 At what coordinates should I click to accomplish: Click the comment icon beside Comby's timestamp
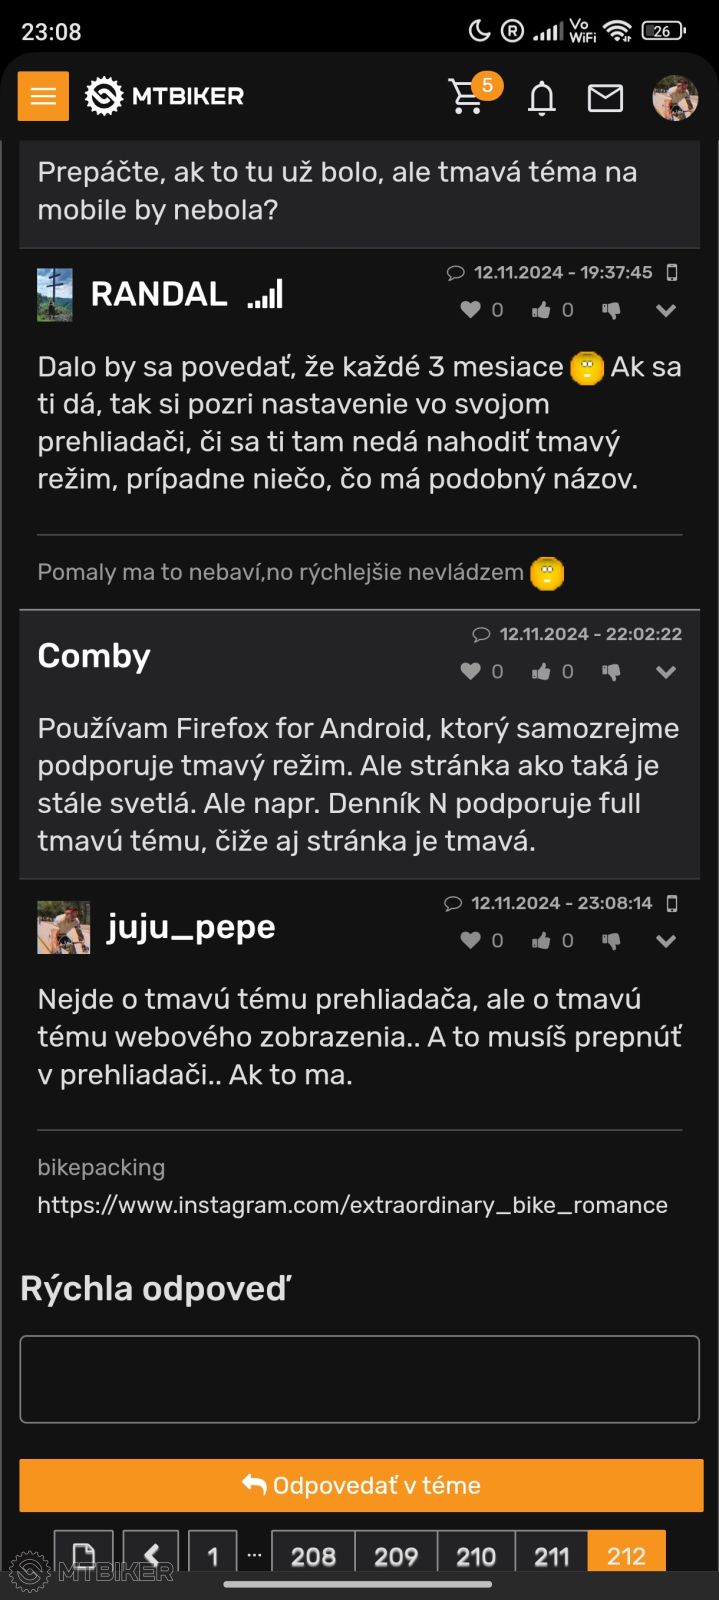pos(481,634)
